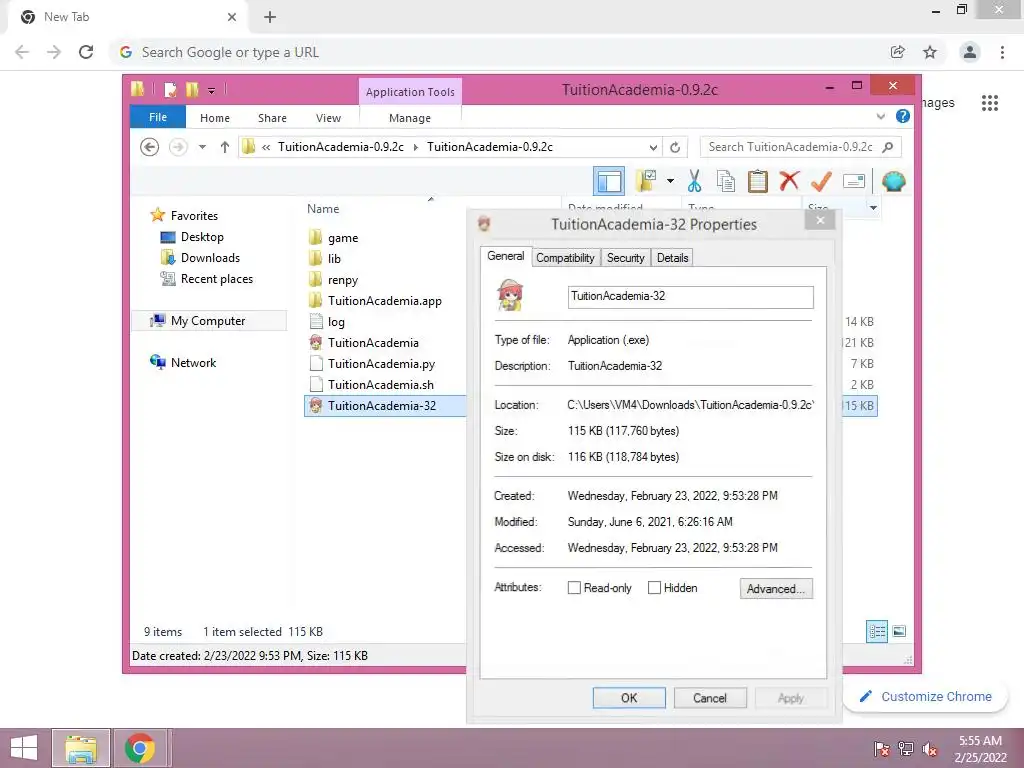Screen dimensions: 1024x768
Task: Click the muted volume tray icon
Action: pos(930,749)
